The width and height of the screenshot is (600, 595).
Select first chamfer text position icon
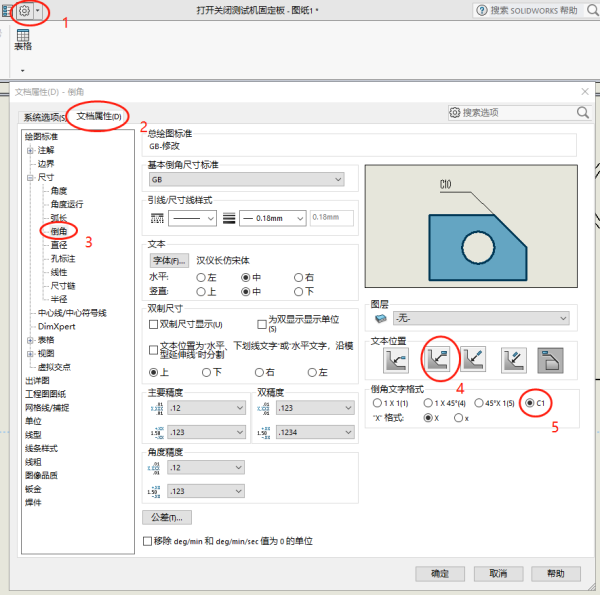click(x=396, y=360)
